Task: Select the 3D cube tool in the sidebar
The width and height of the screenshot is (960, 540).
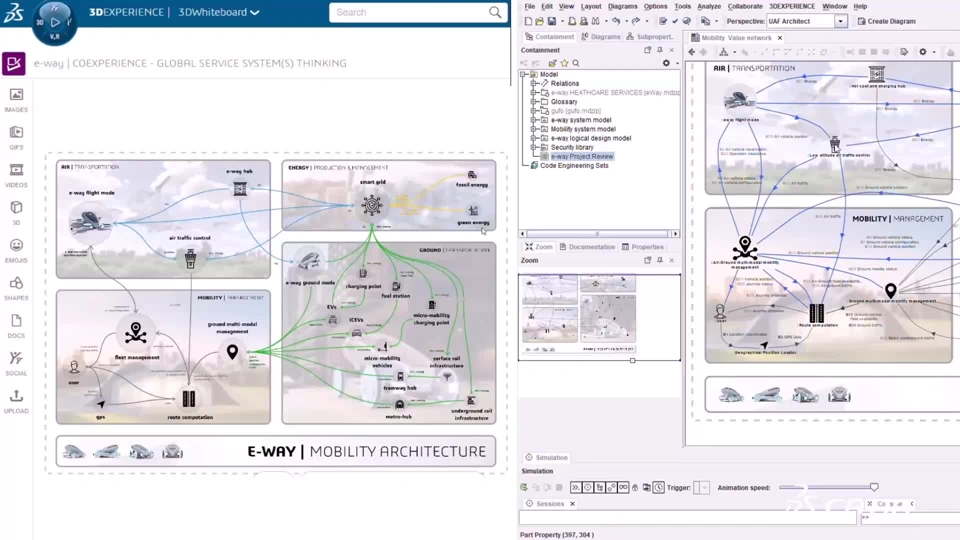Action: tap(16, 212)
